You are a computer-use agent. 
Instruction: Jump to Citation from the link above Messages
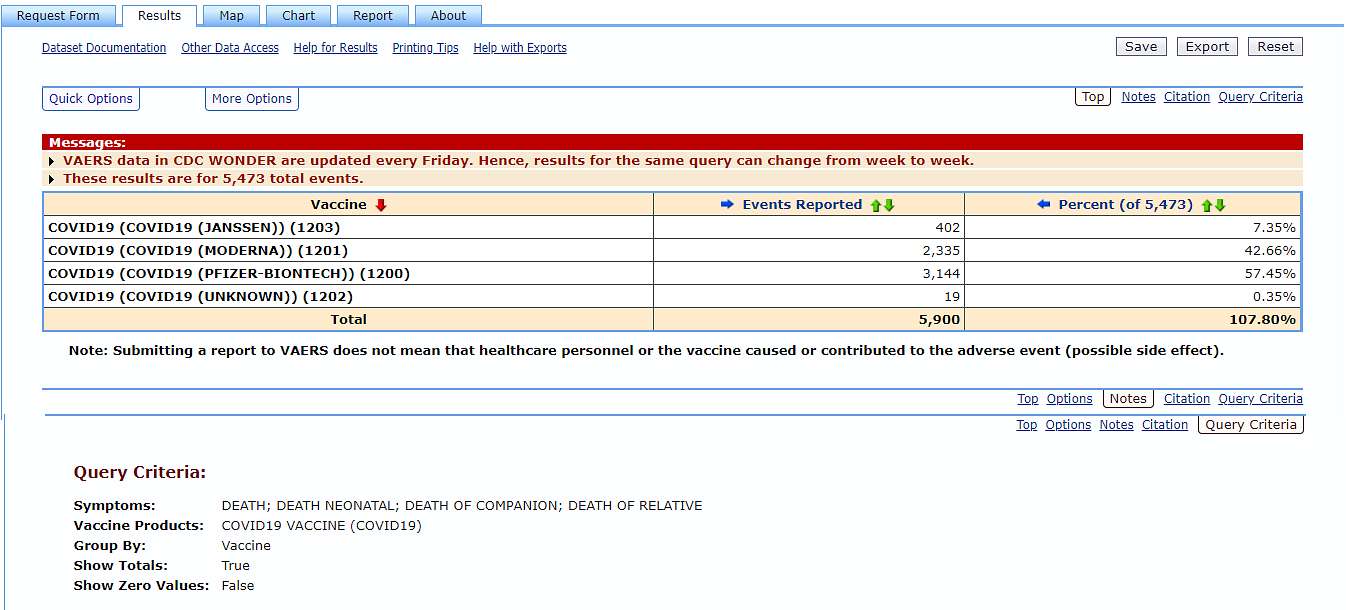pos(1187,97)
